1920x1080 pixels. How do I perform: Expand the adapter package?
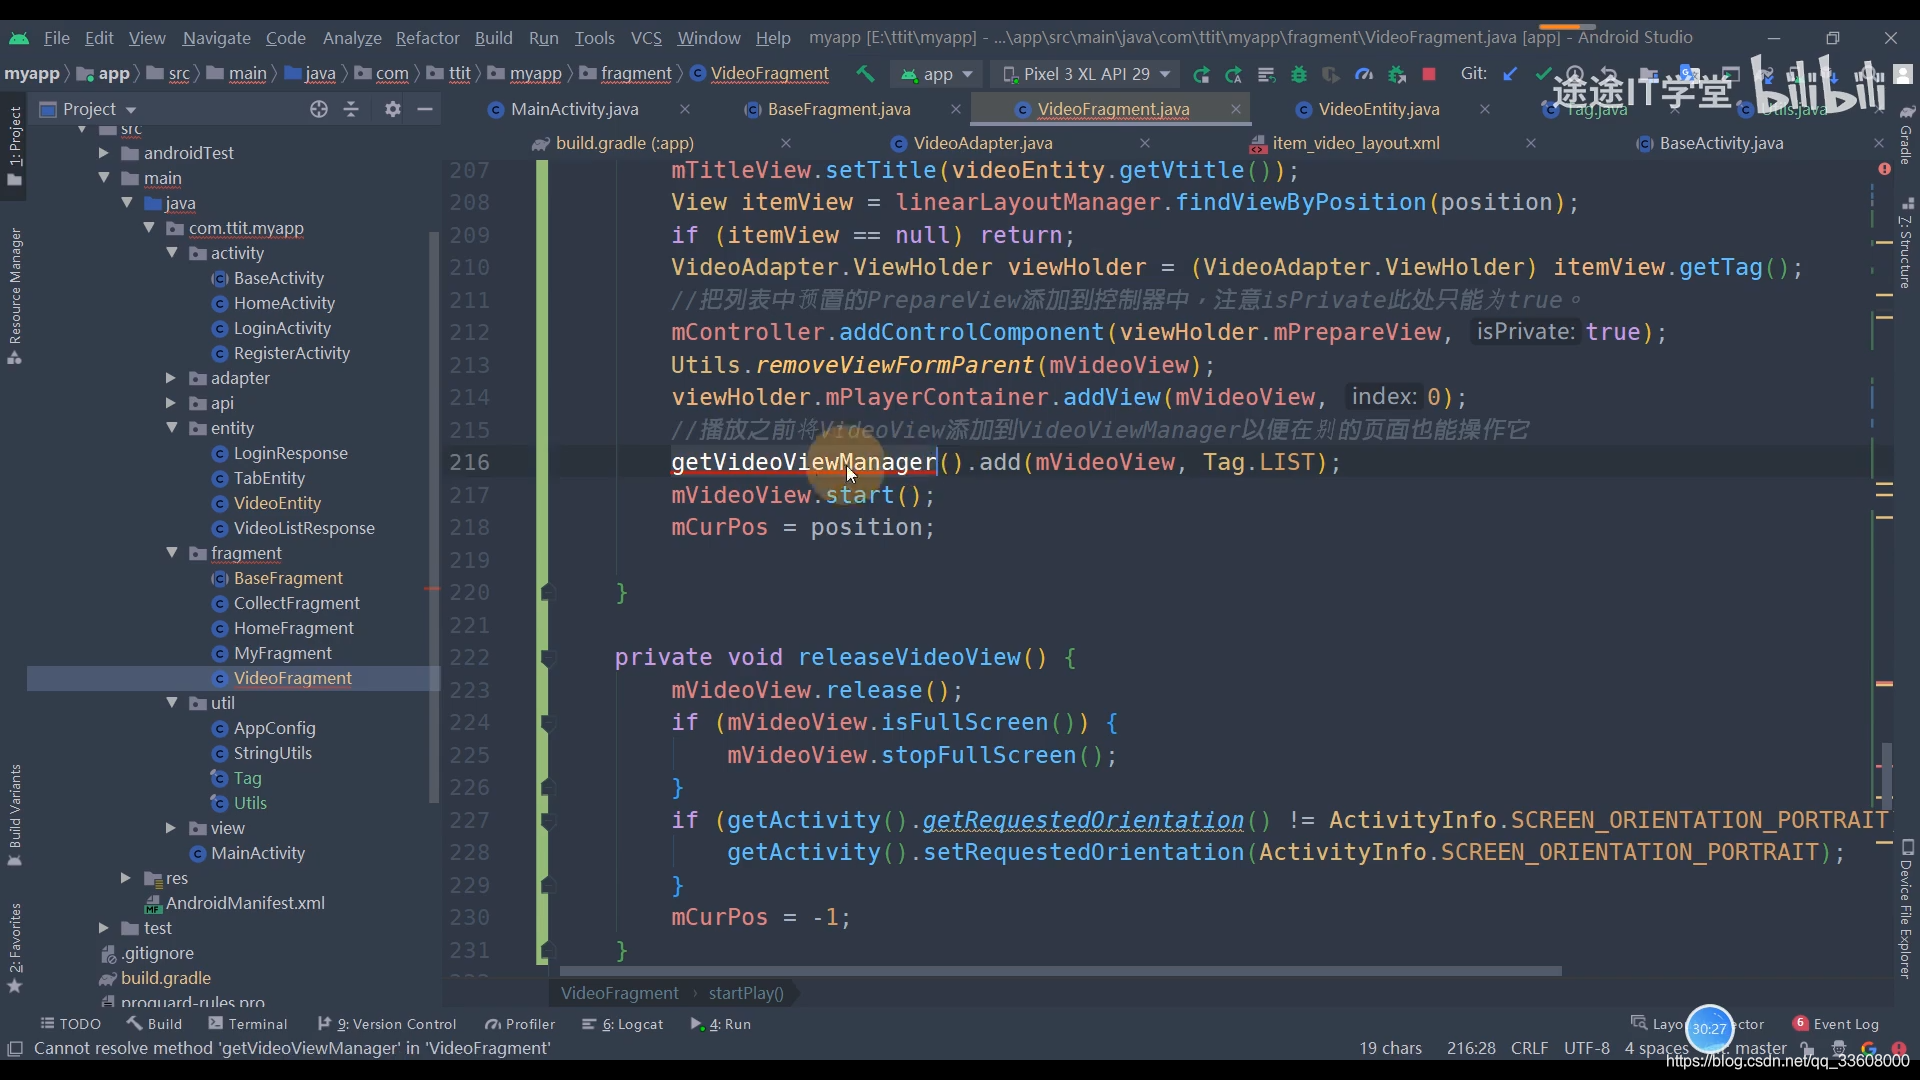pos(170,378)
